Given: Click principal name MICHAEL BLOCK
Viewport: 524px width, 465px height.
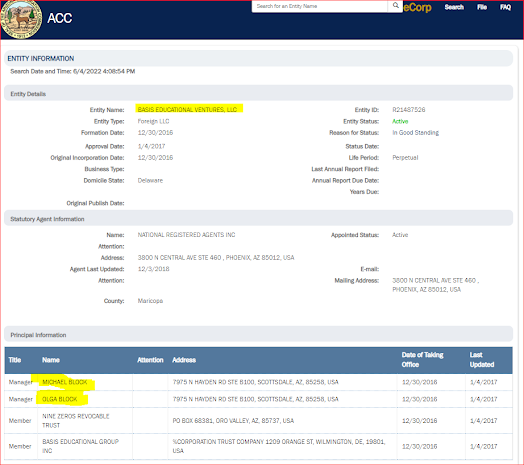Looking at the screenshot, I should [x=64, y=382].
